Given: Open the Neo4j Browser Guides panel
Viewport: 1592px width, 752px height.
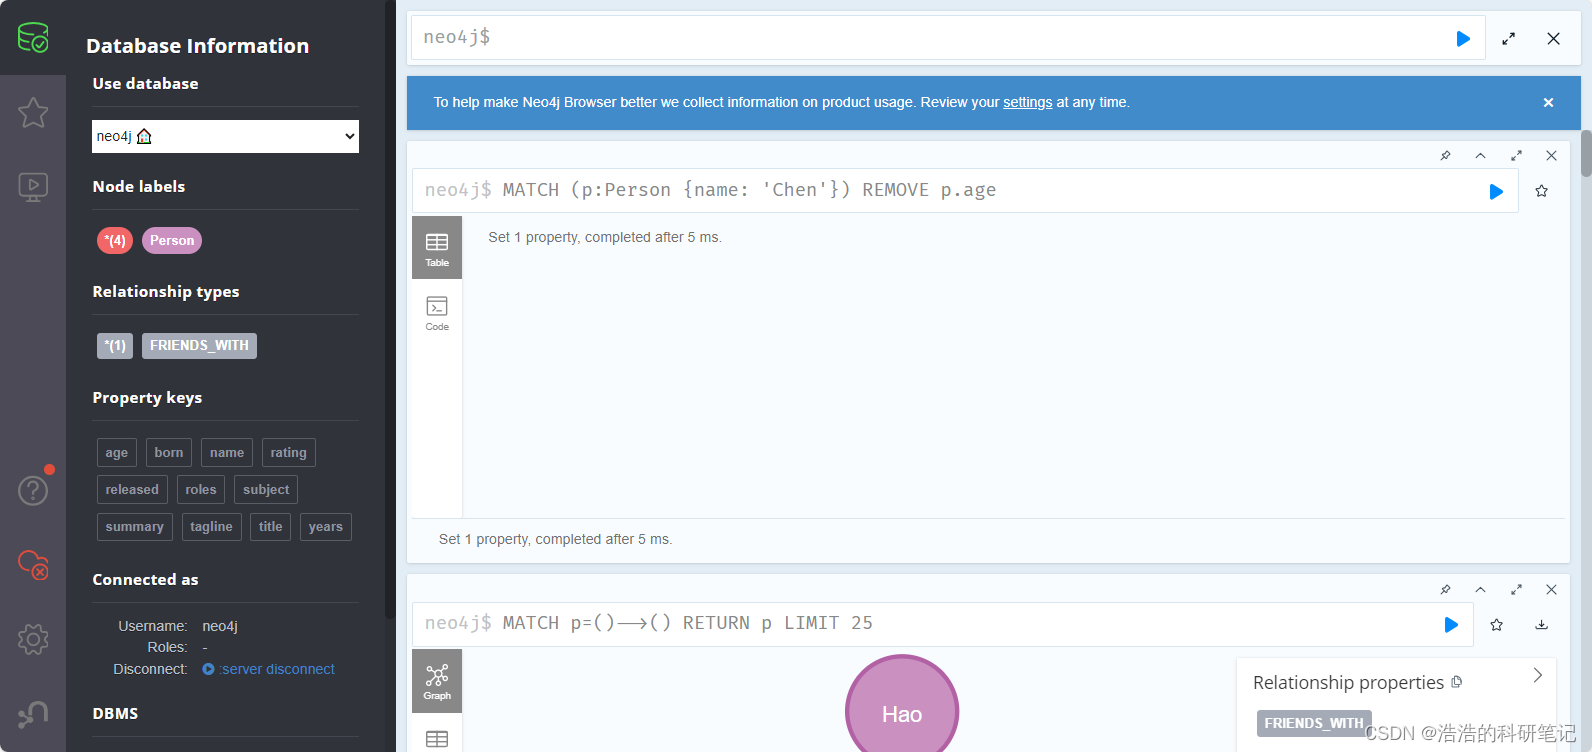Looking at the screenshot, I should [x=33, y=186].
